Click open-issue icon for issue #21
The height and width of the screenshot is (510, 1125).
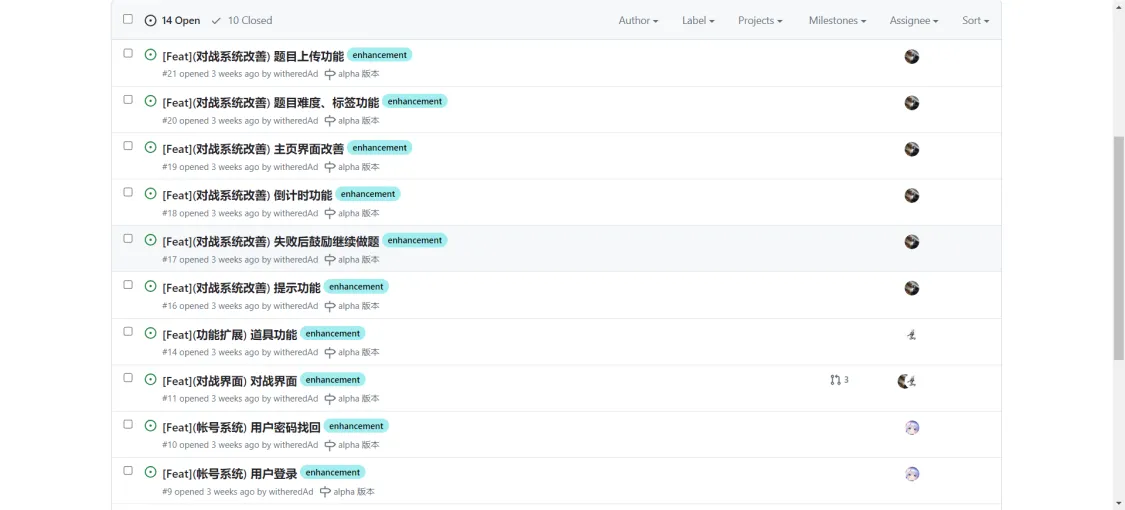tap(151, 55)
